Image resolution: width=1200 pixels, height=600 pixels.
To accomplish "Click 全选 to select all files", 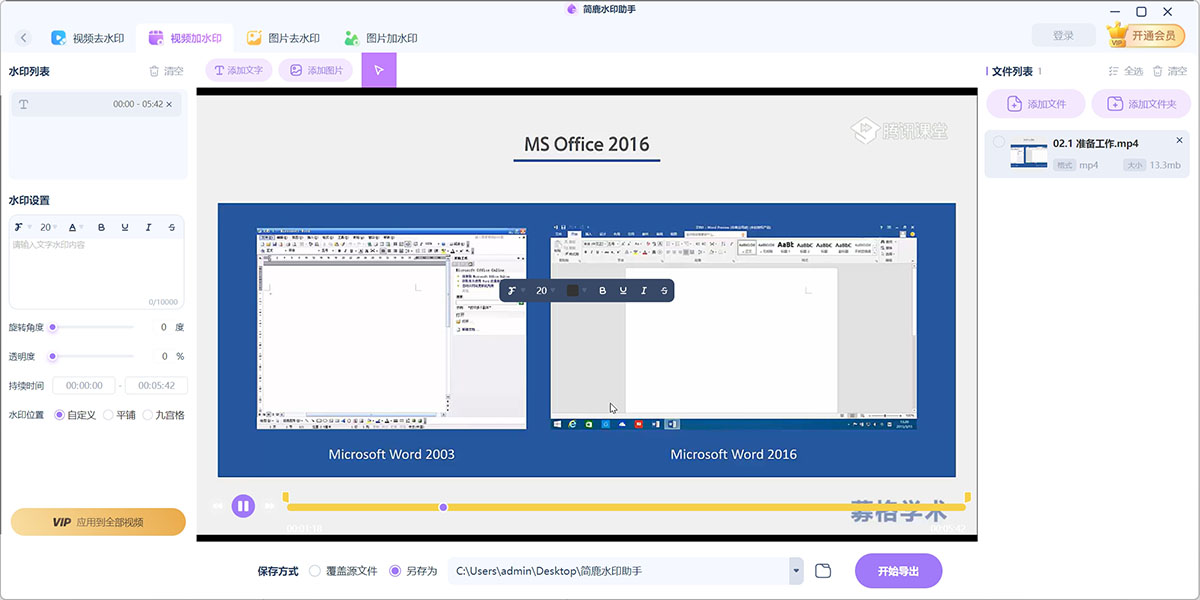I will click(x=1126, y=71).
